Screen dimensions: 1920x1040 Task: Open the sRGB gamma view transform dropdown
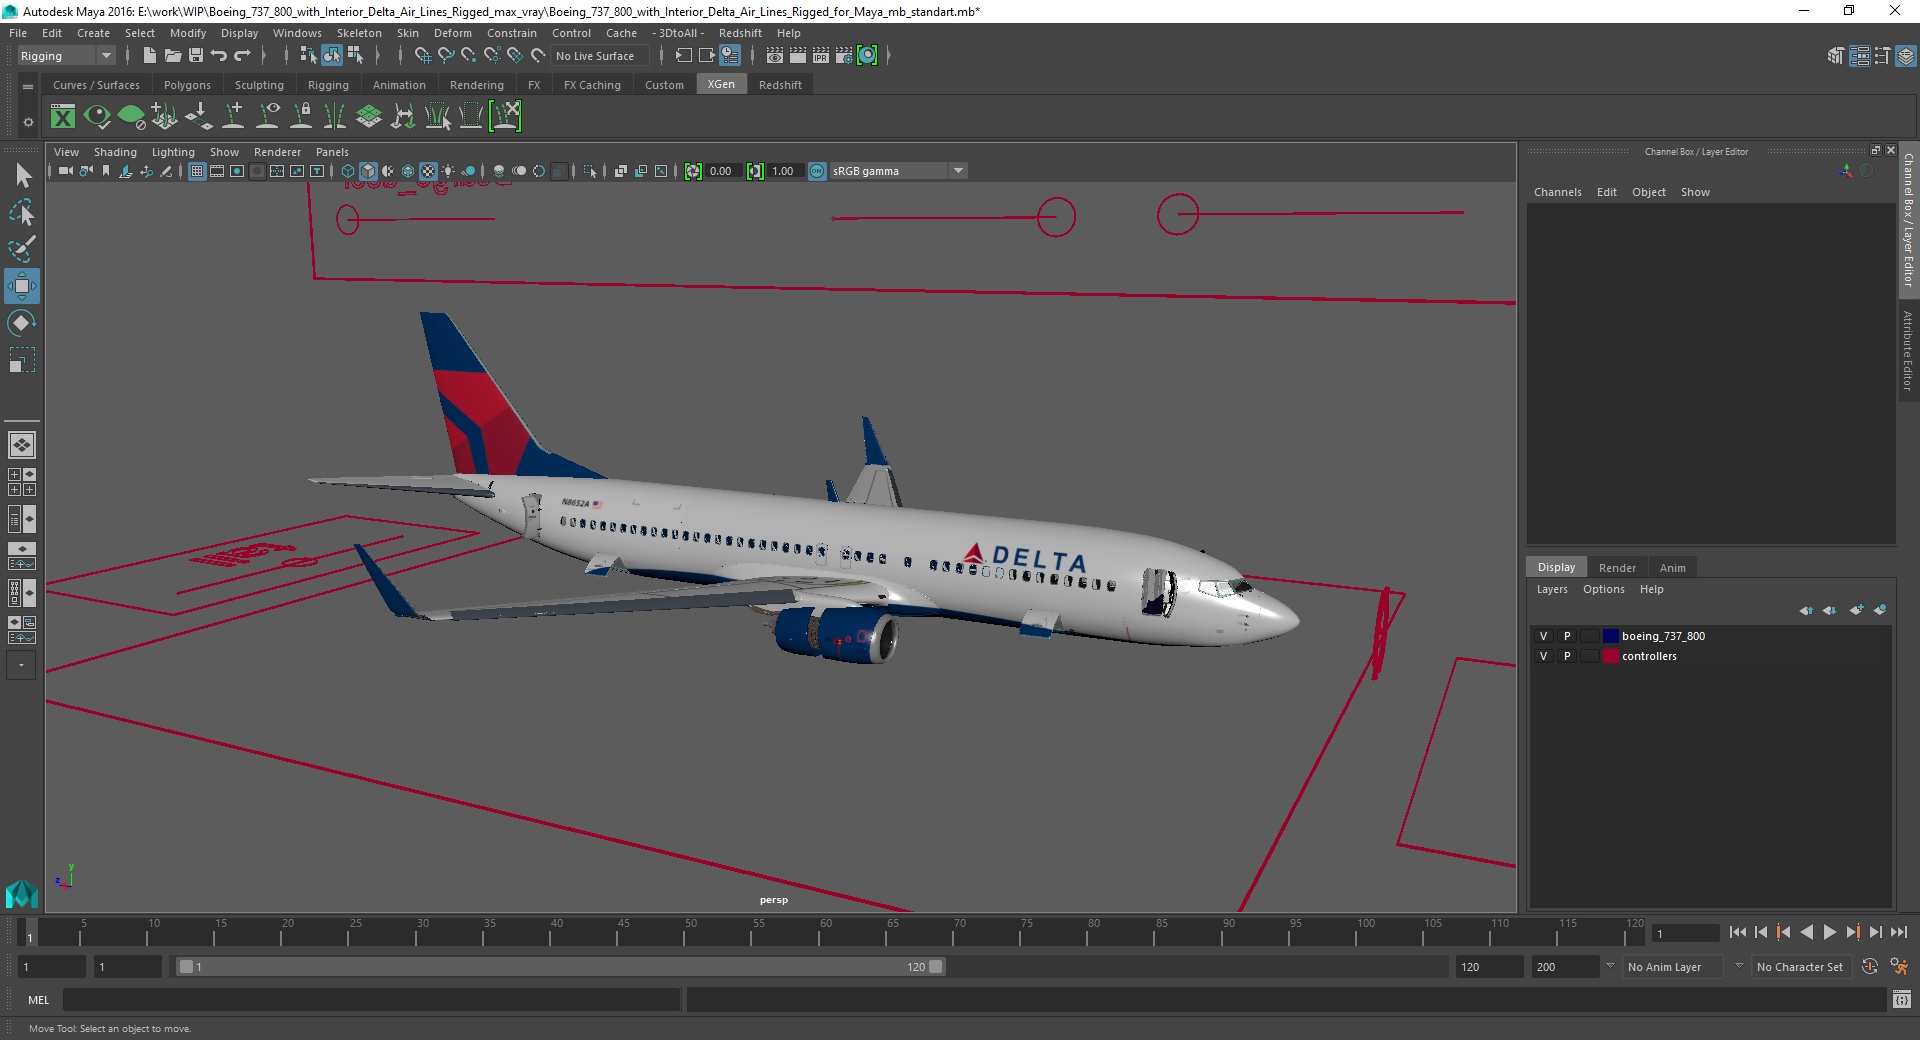pos(898,171)
